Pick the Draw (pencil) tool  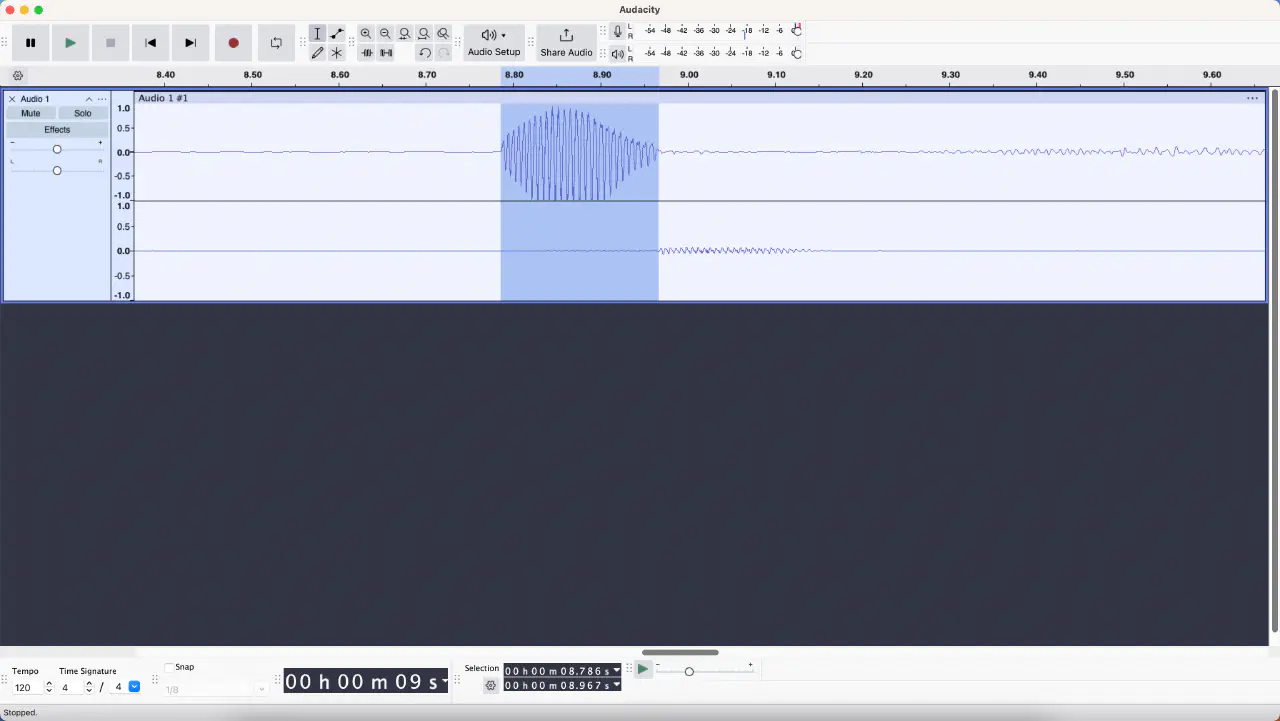(x=317, y=53)
